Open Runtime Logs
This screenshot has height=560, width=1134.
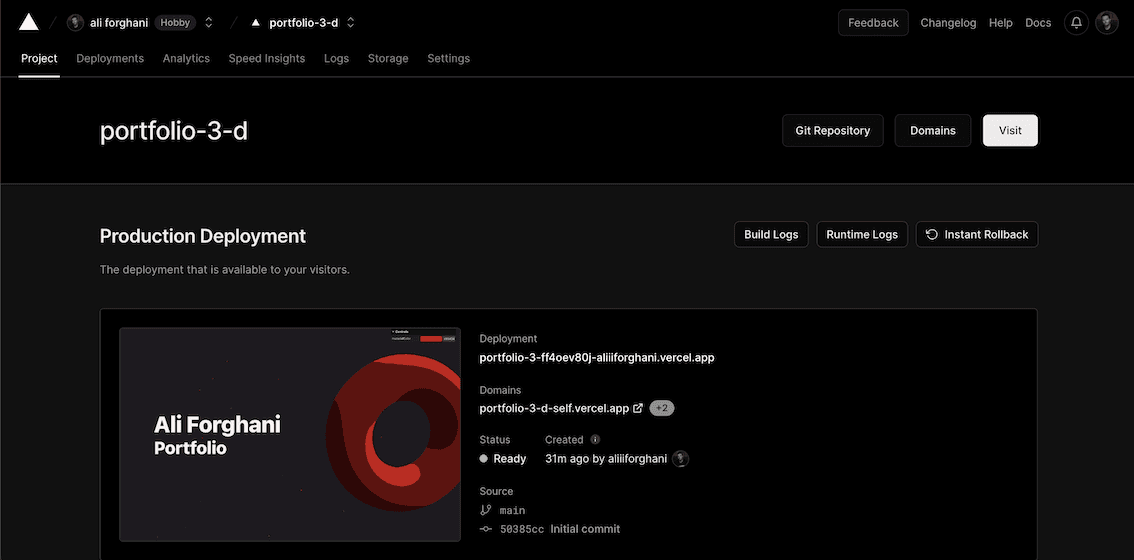tap(862, 234)
